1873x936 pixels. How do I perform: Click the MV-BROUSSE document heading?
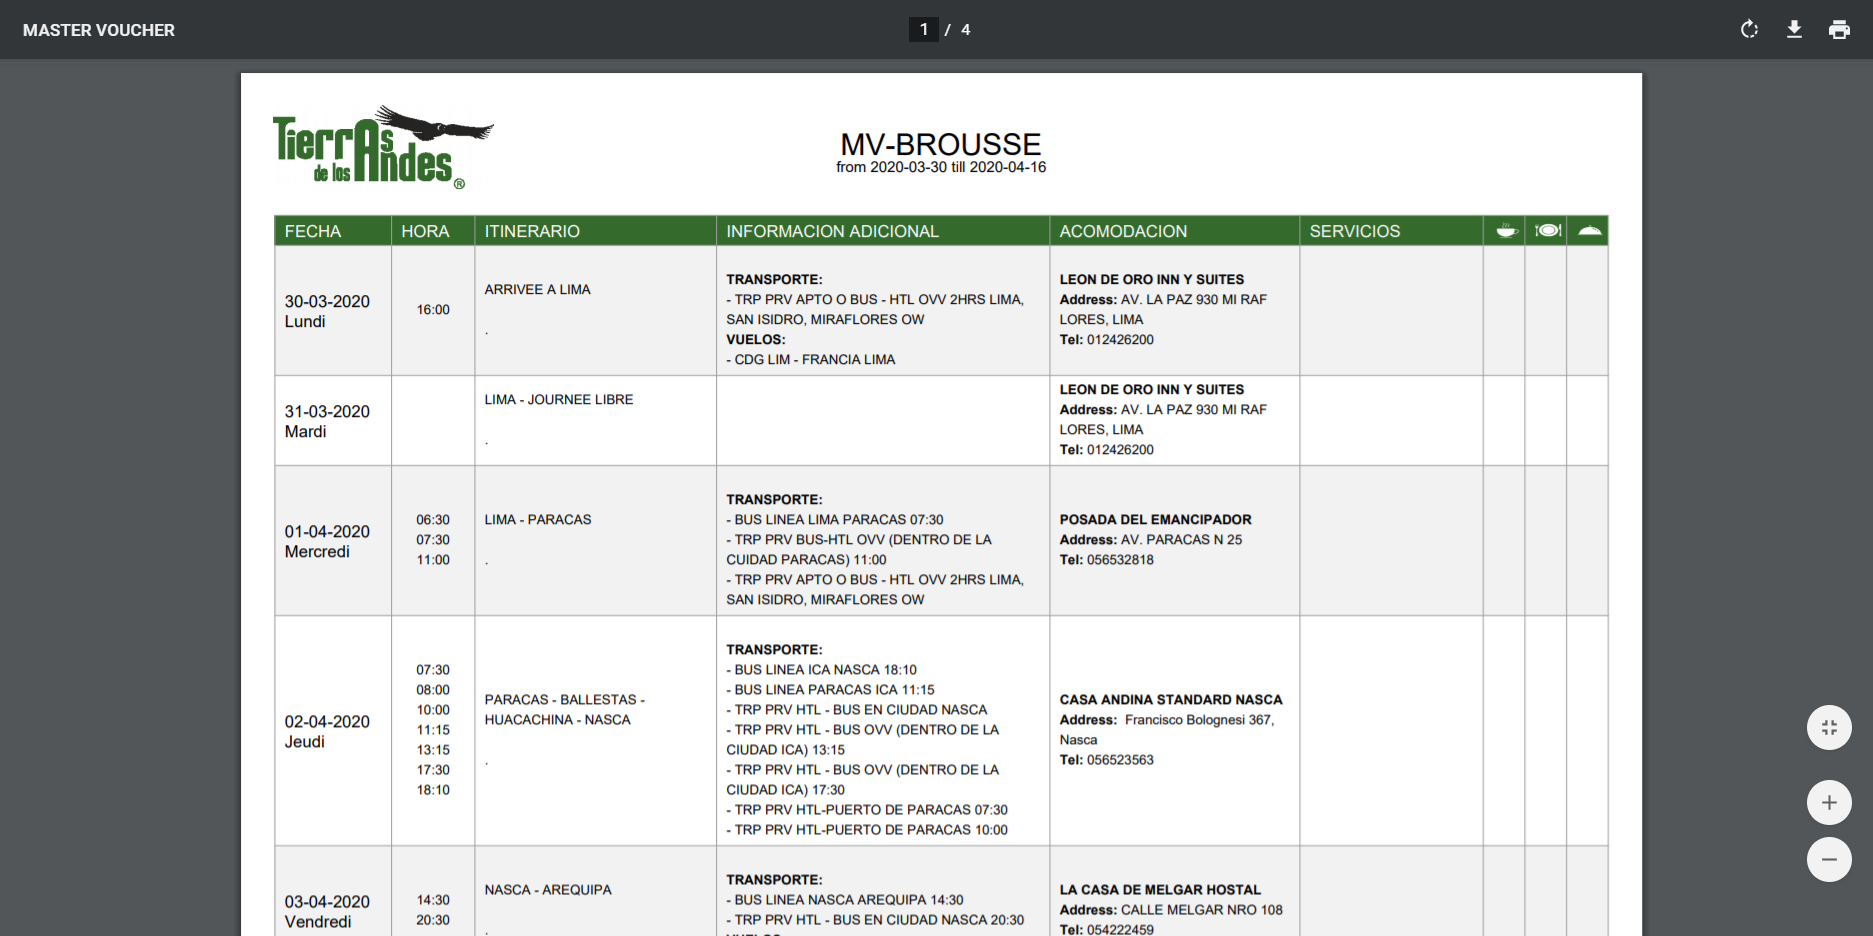tap(940, 145)
